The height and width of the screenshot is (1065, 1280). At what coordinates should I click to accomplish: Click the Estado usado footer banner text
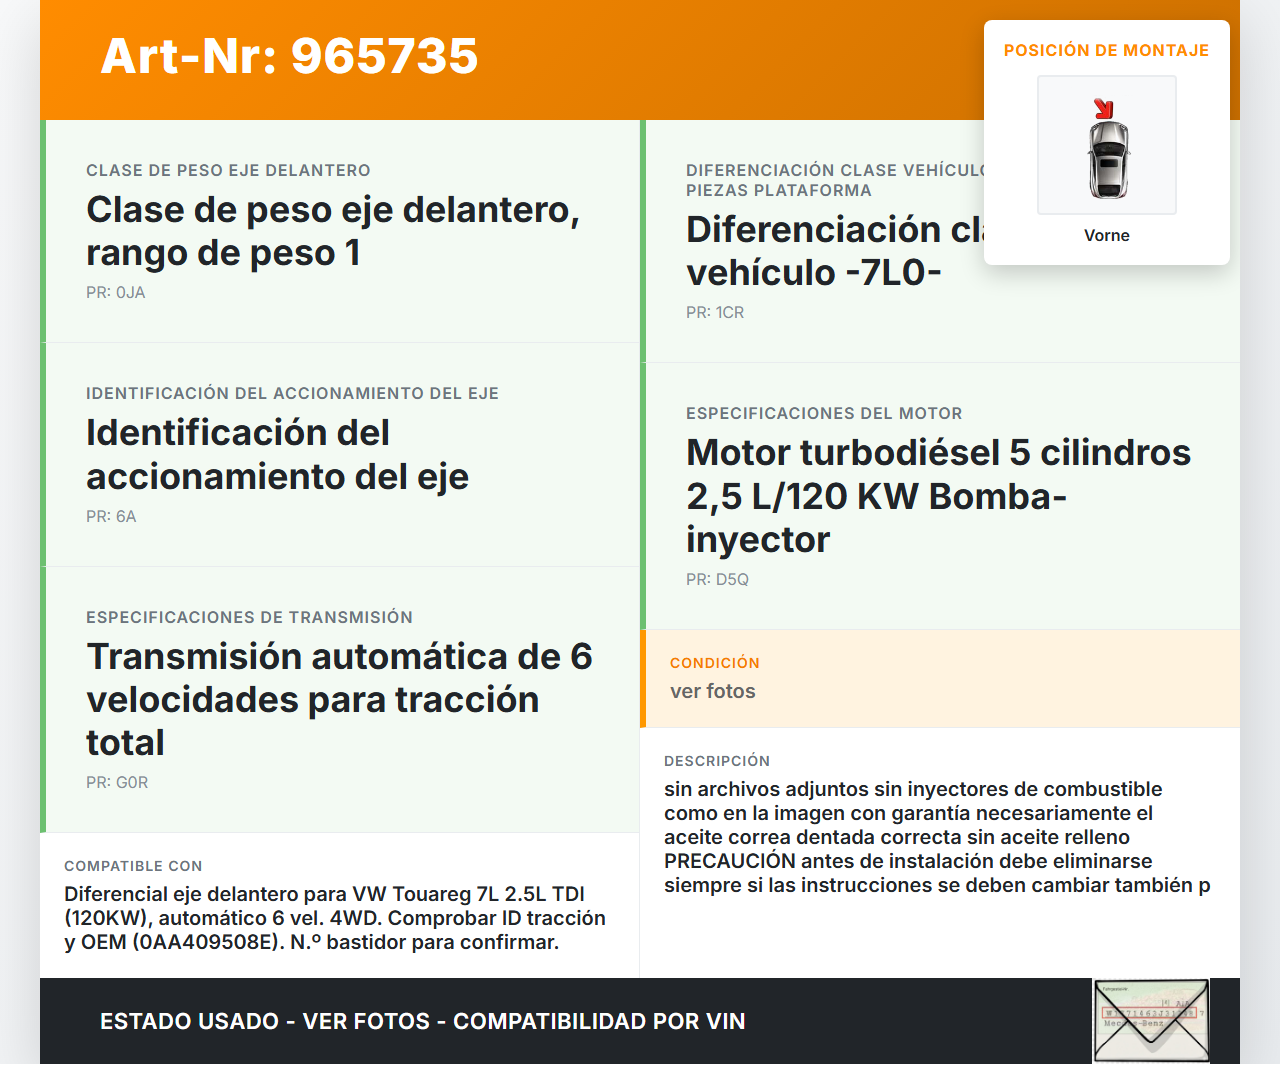pyautogui.click(x=422, y=1021)
